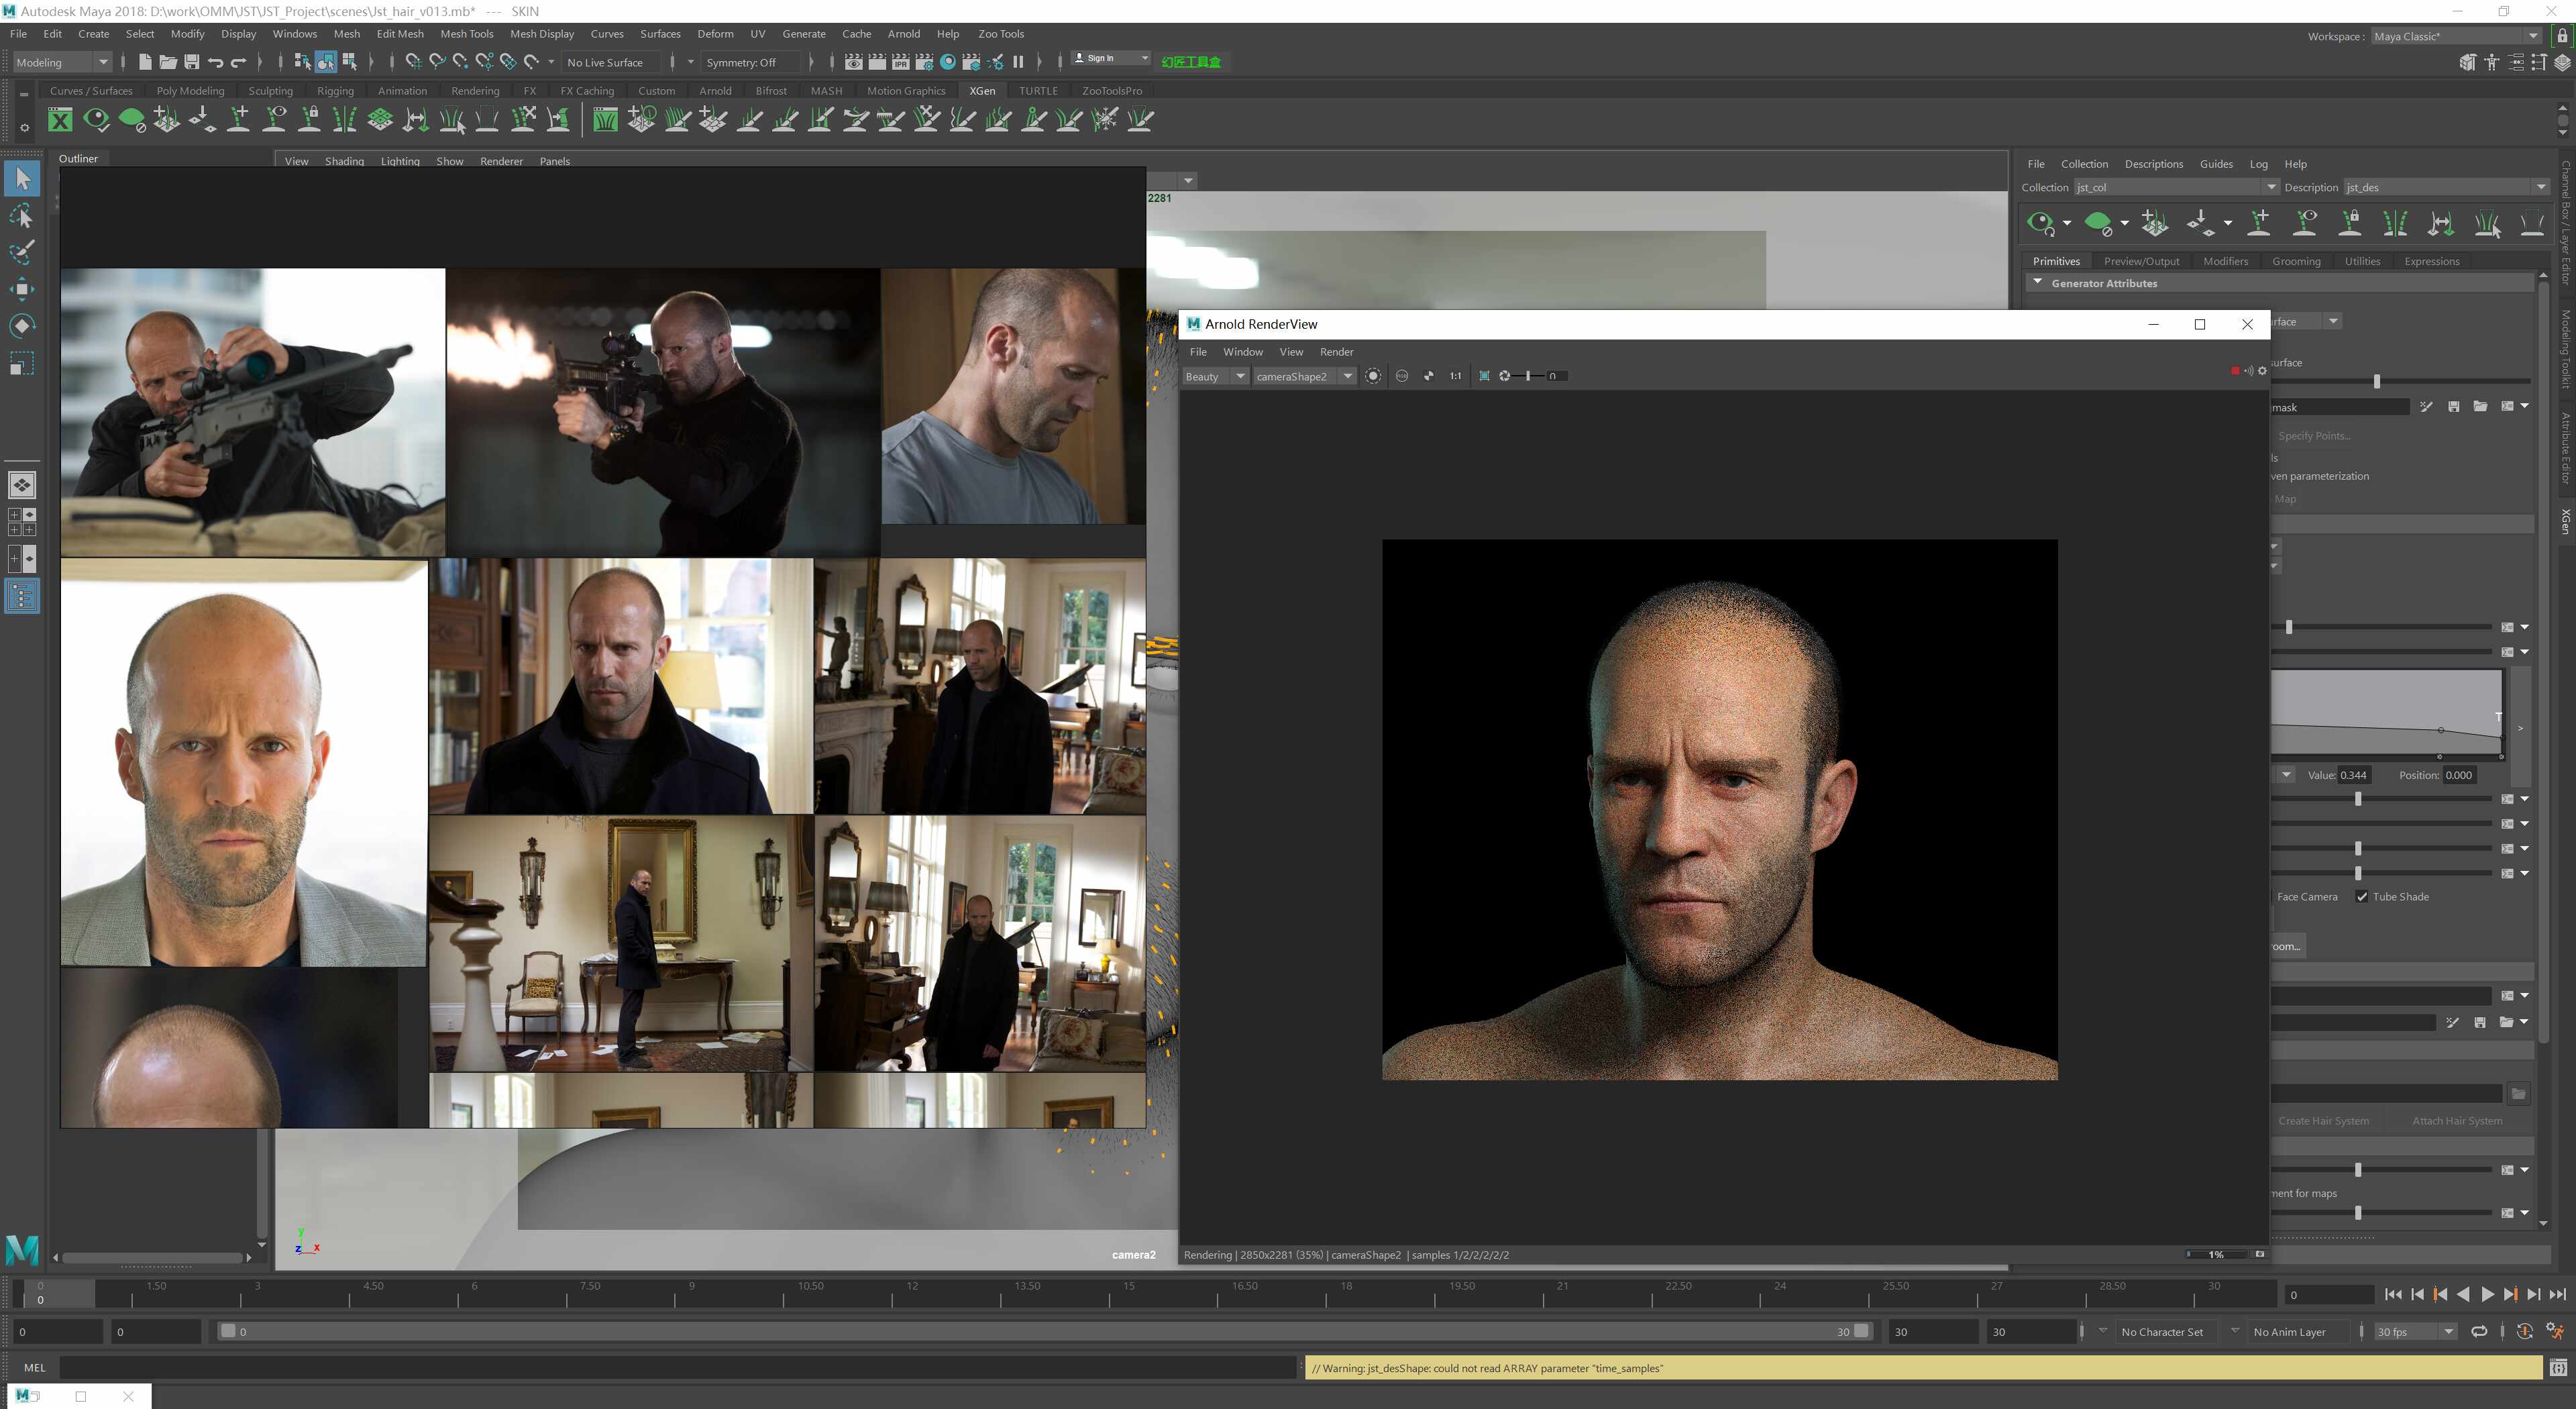Activate the Paint Selection tool
The image size is (2576, 1409).
pyautogui.click(x=22, y=252)
